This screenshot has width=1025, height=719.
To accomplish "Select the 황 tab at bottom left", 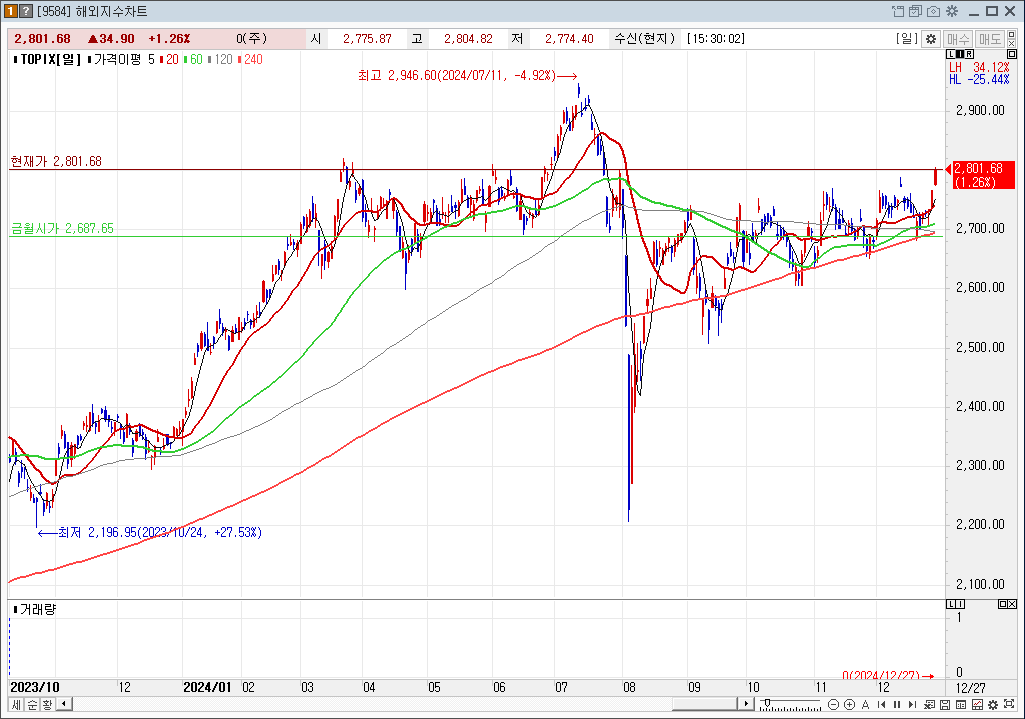I will 46,705.
